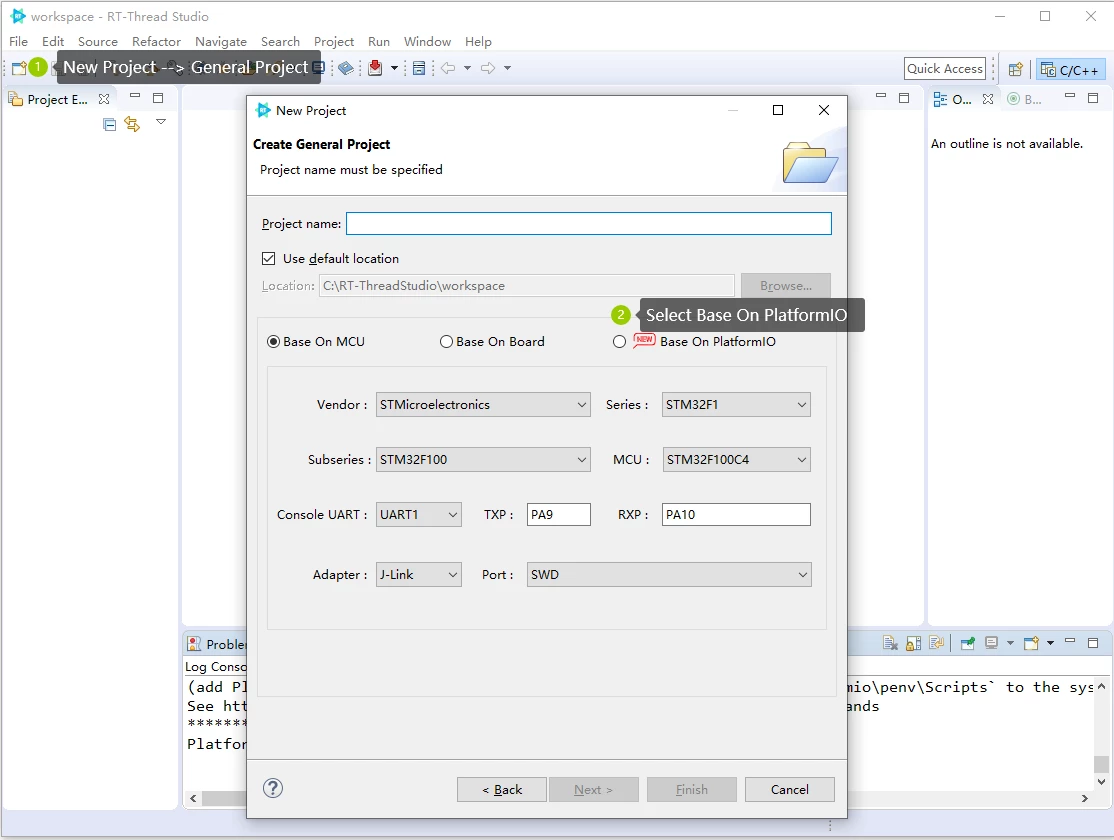1114x840 pixels.
Task: Open the forward history dropdown arrow
Action: [507, 68]
